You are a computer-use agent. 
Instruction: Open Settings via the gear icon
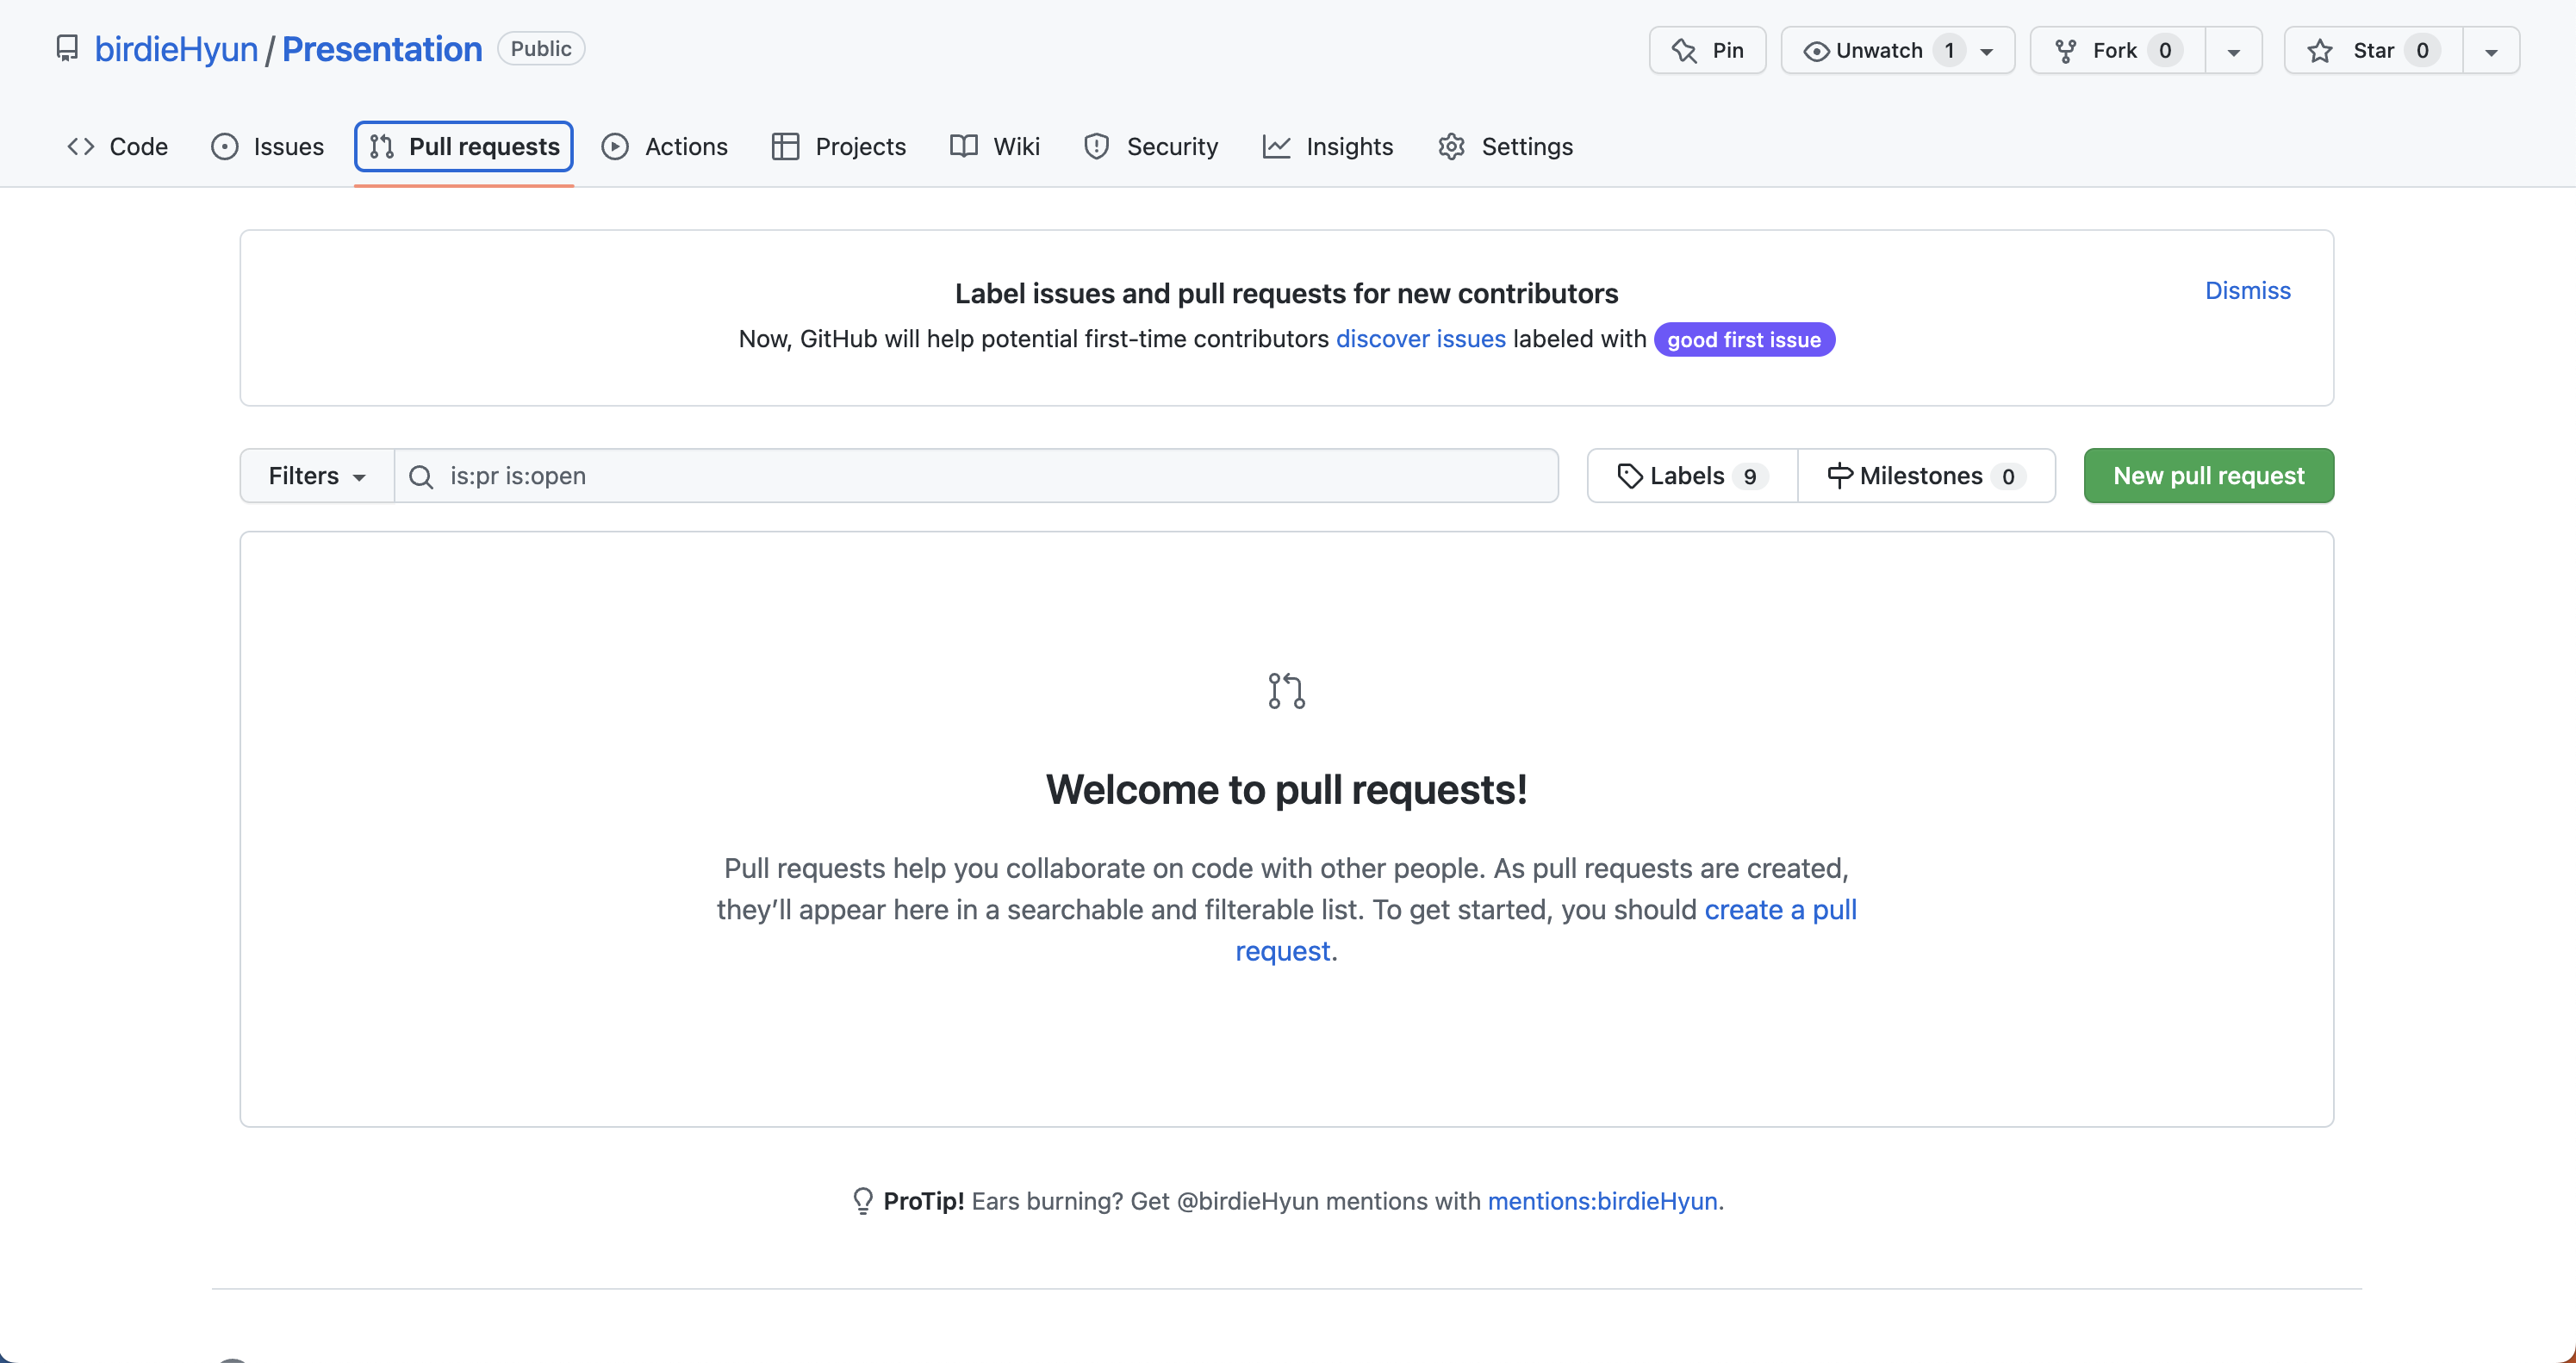[1451, 147]
